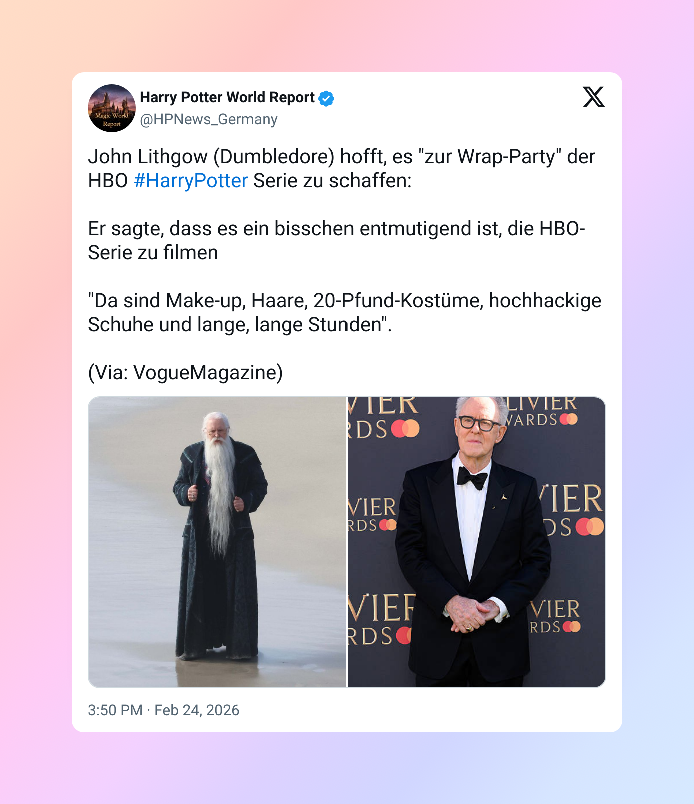Screen dimensions: 694x804
Task: Click the John Lithgow name in tweet
Action: click(147, 156)
